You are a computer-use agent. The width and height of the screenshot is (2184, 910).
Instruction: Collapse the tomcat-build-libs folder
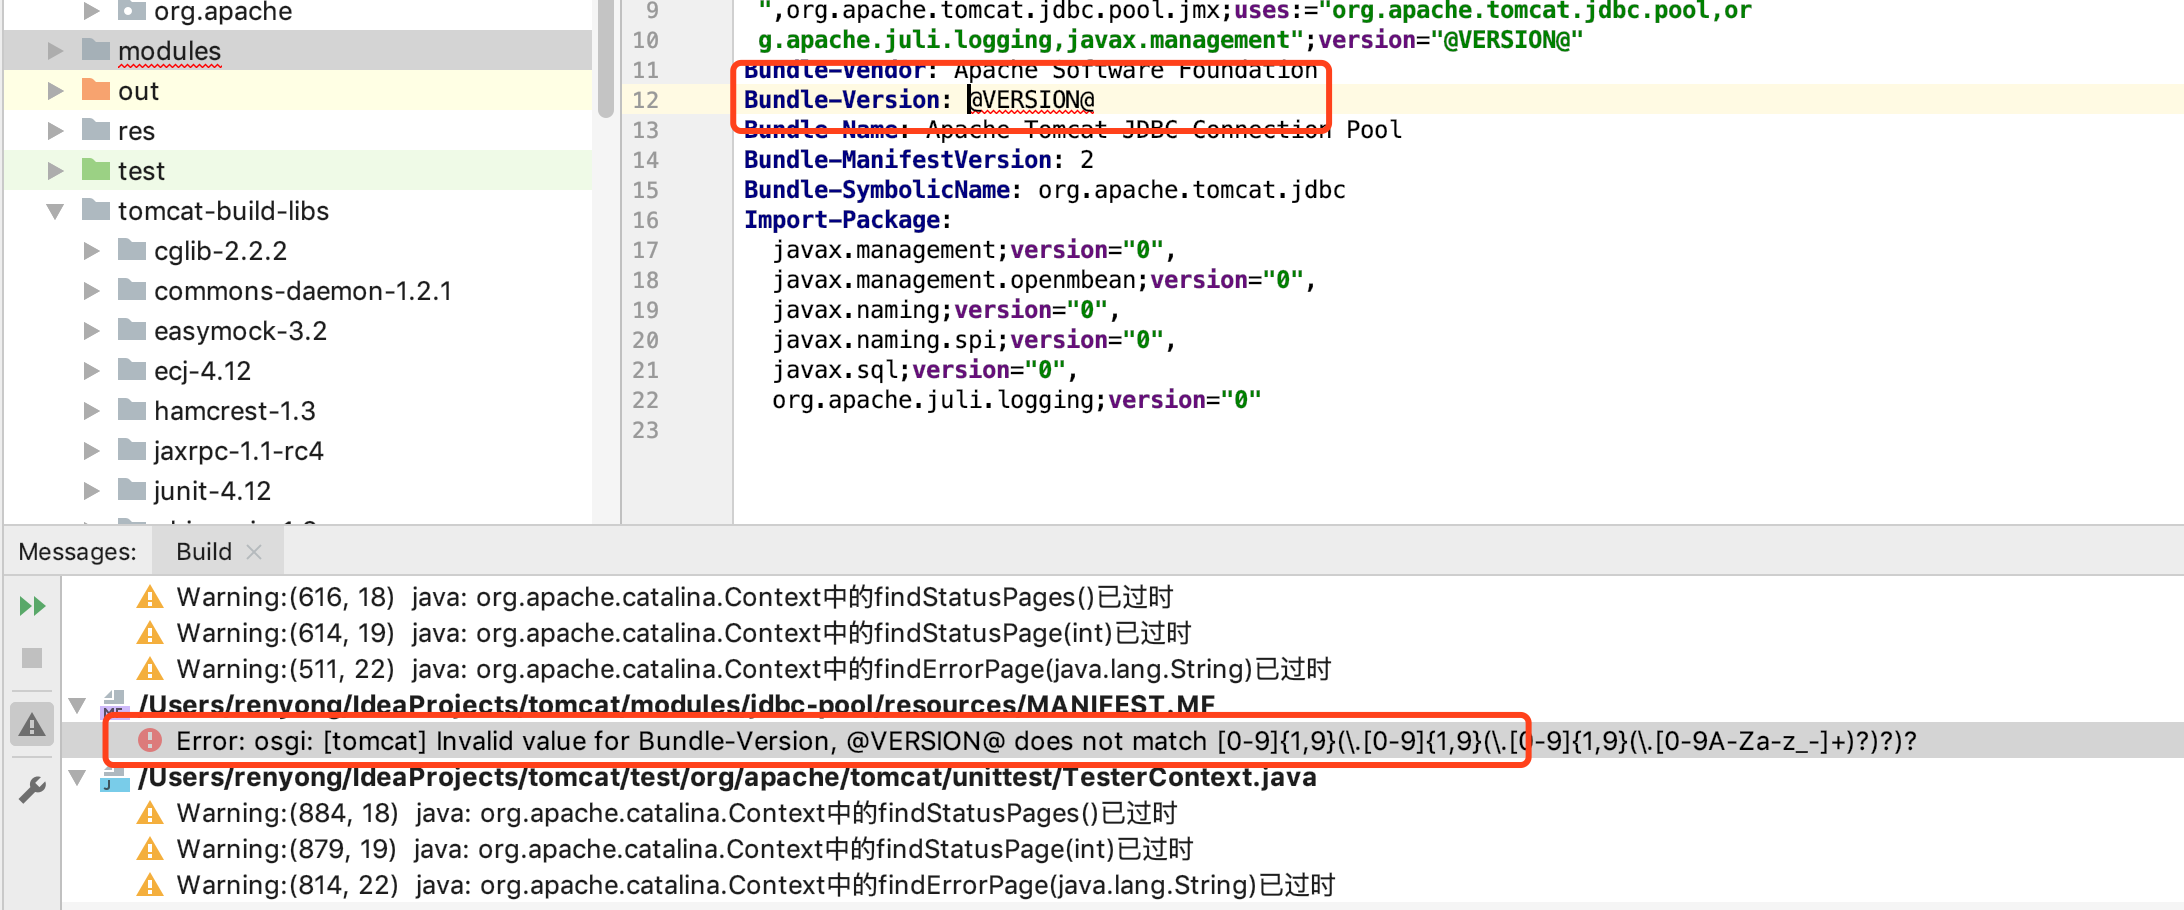pos(56,211)
